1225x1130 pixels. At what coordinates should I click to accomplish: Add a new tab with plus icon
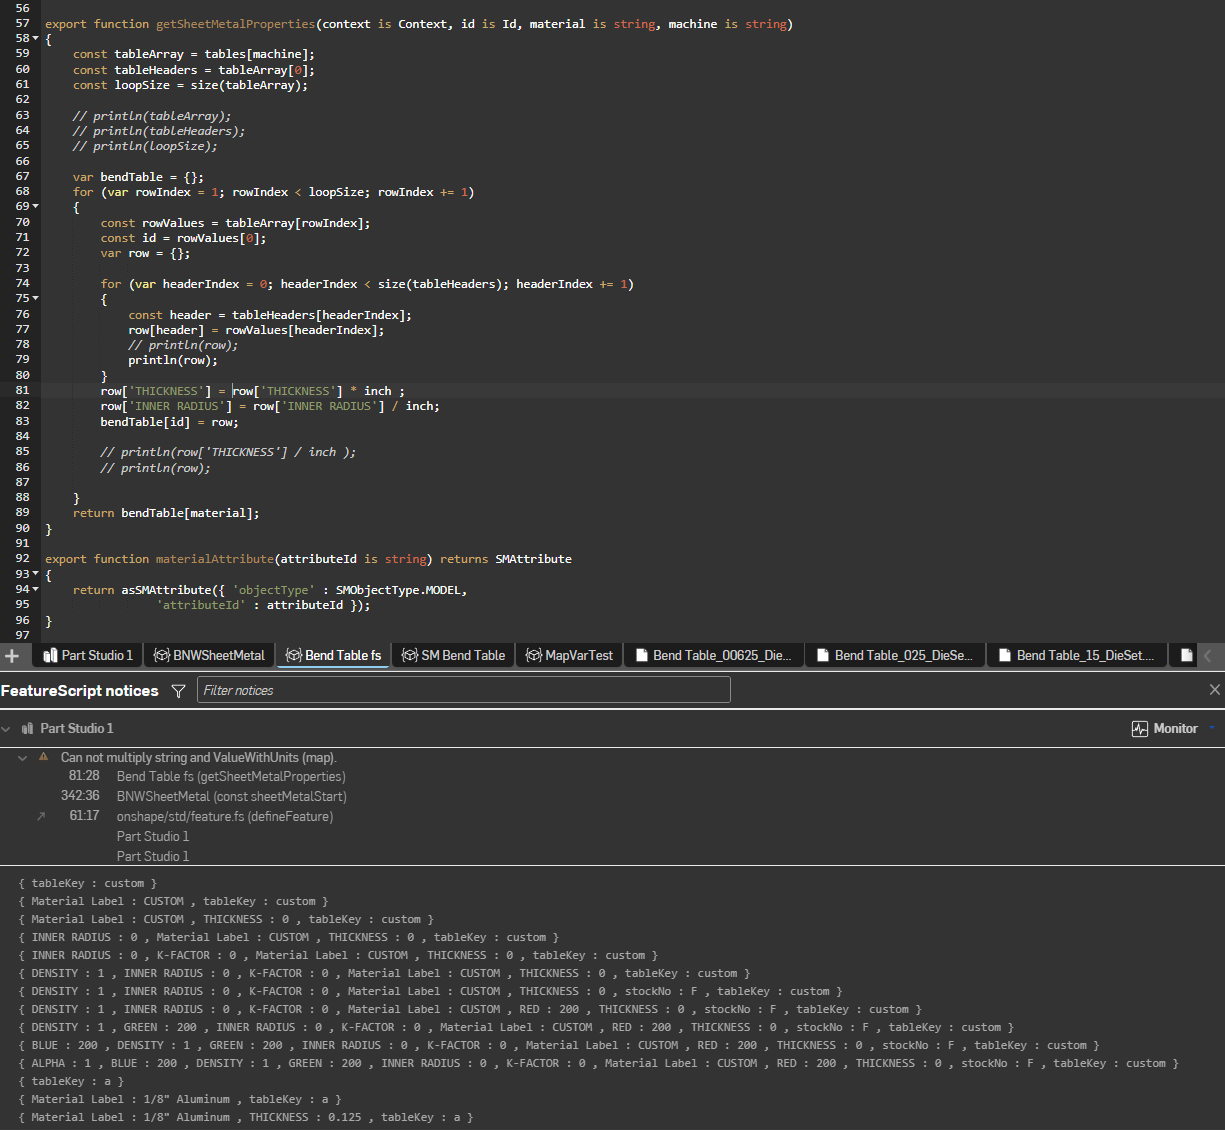(12, 656)
